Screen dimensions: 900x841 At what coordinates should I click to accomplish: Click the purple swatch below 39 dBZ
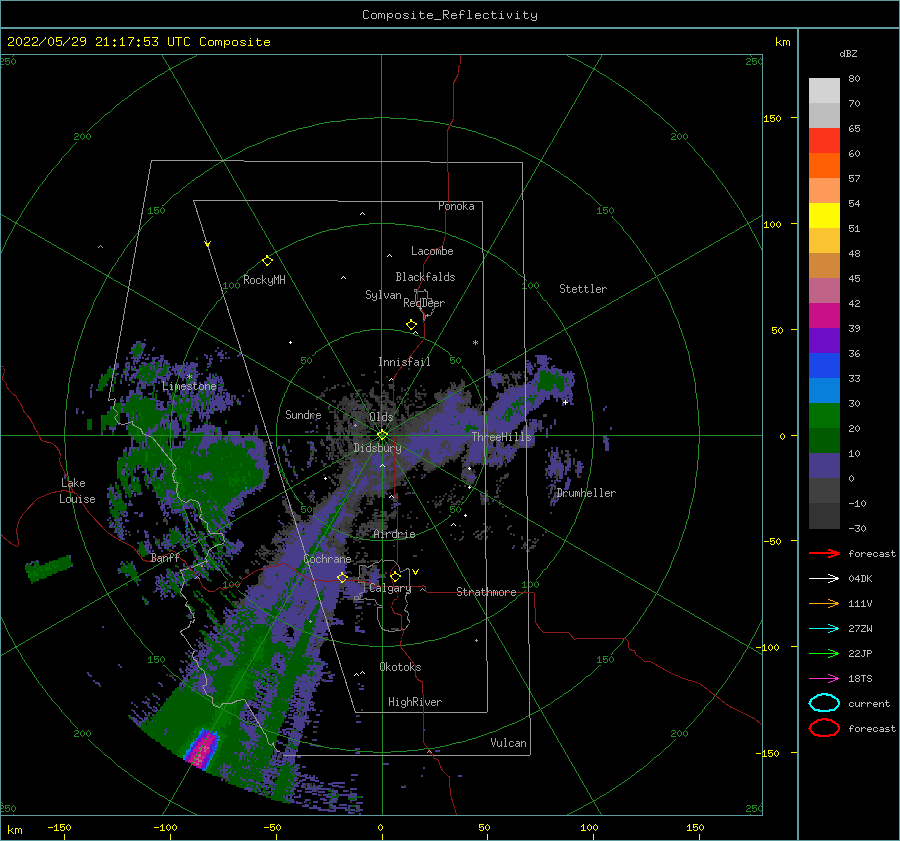coord(824,340)
